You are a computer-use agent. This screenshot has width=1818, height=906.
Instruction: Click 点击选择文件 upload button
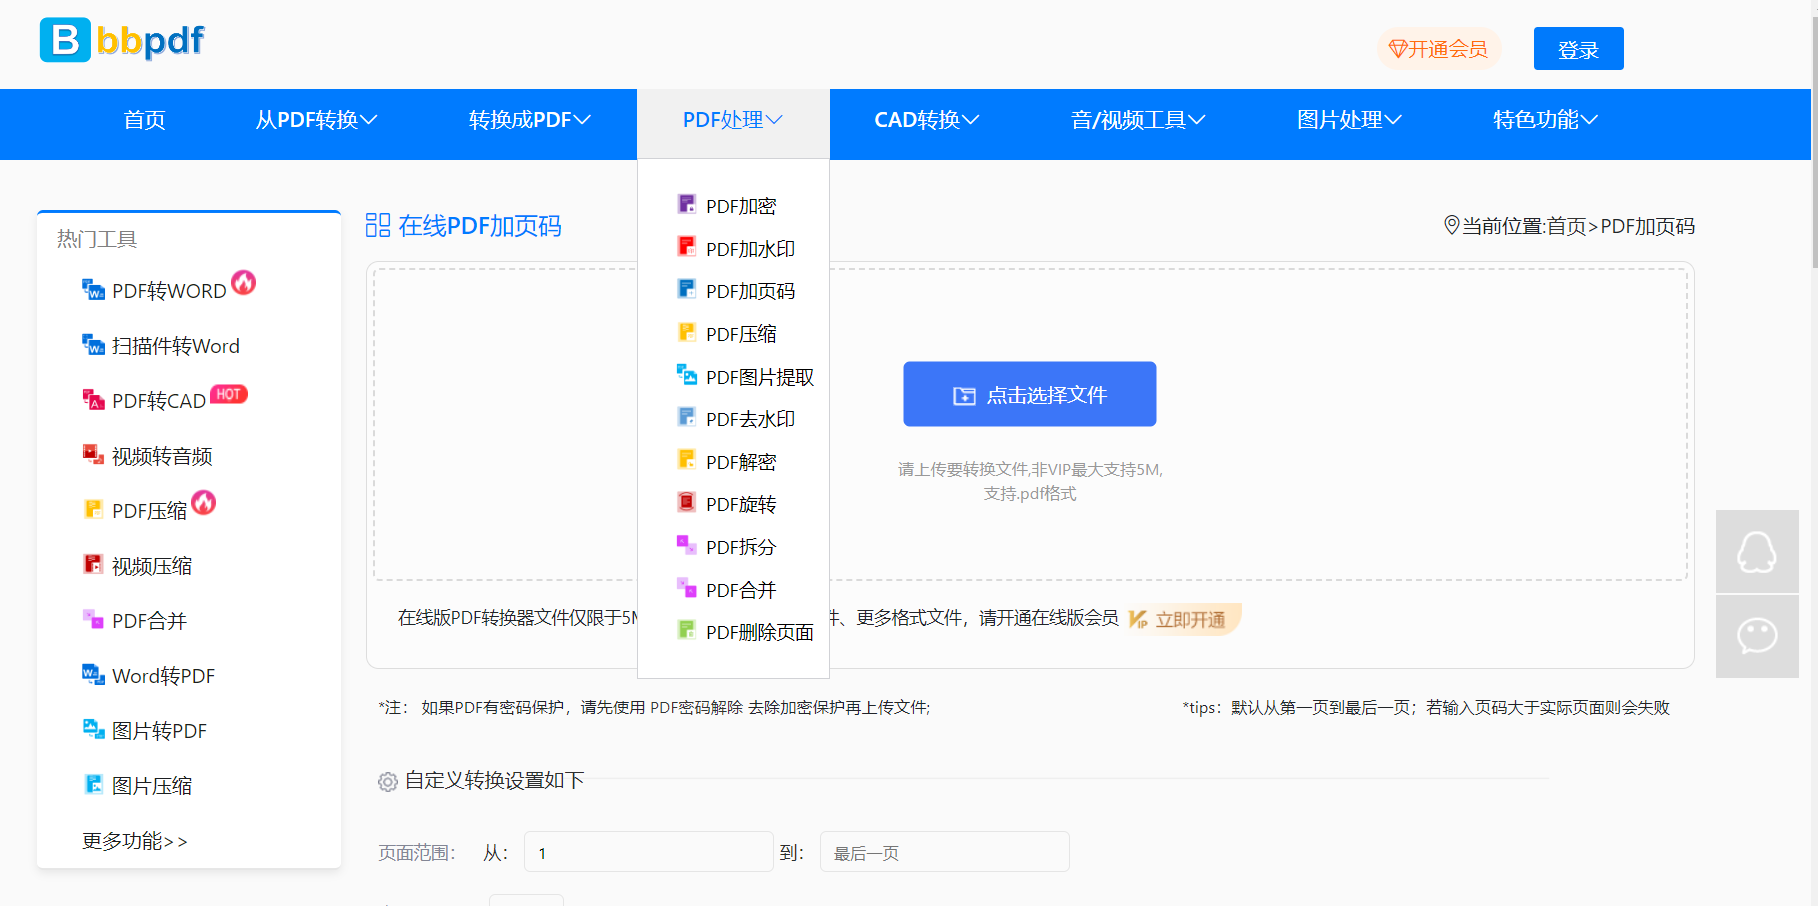pos(1030,394)
